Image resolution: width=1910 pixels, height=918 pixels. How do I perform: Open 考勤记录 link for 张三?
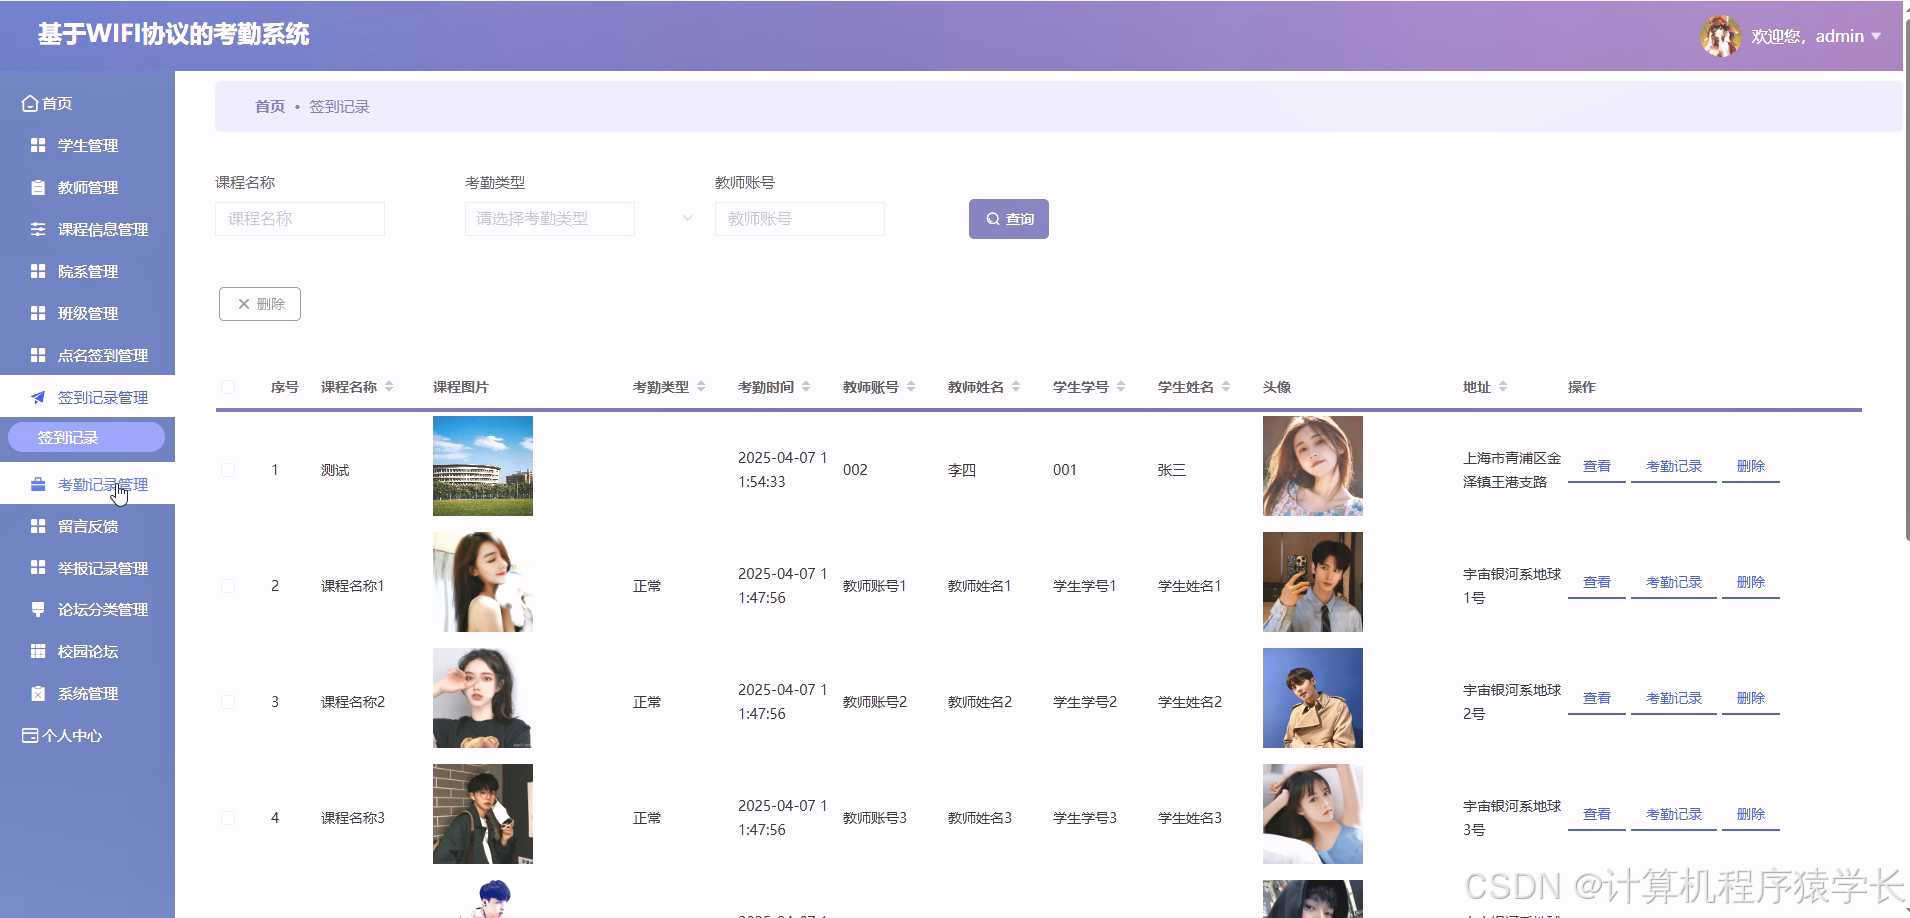[1673, 465]
